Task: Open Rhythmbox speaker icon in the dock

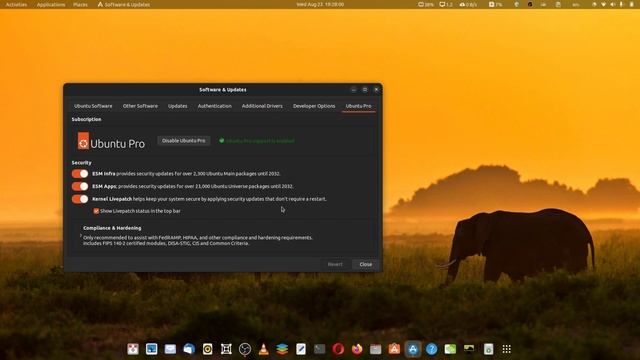Action: pos(207,349)
